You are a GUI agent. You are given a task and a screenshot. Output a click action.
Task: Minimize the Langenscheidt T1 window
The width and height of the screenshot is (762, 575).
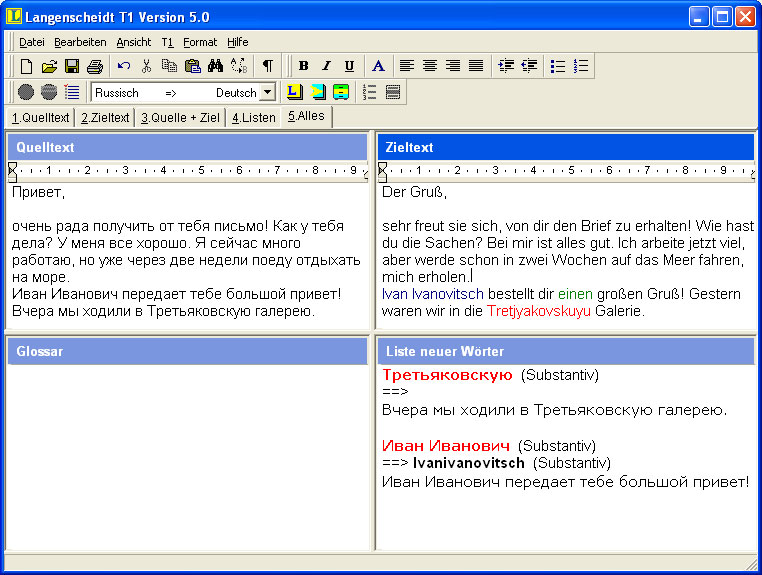tap(699, 17)
